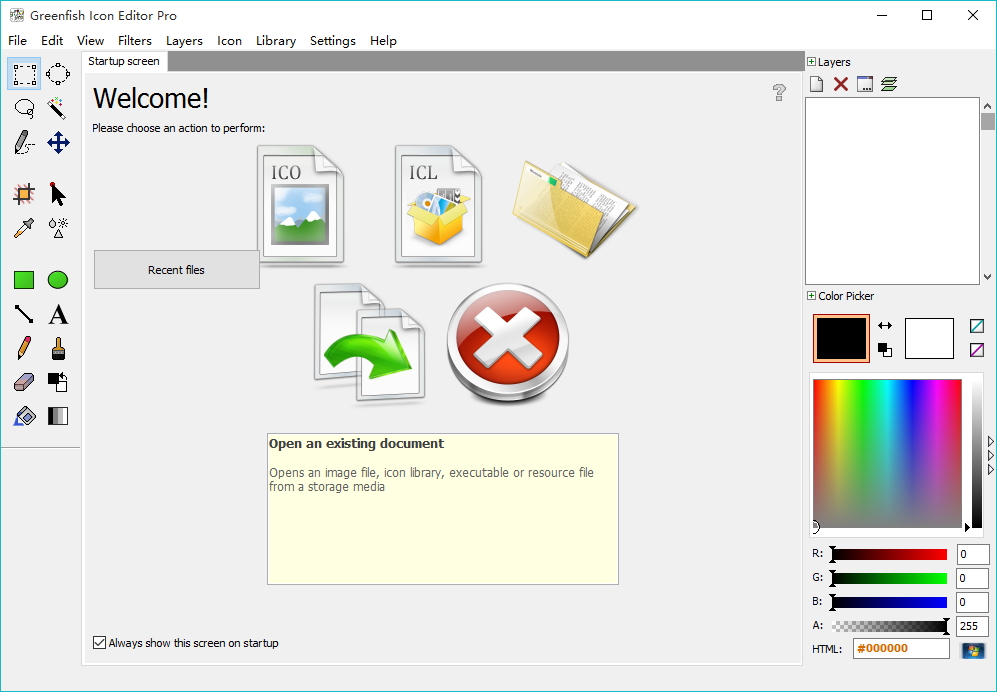The image size is (997, 692).
Task: Click the batch convert files icon
Action: [x=369, y=343]
